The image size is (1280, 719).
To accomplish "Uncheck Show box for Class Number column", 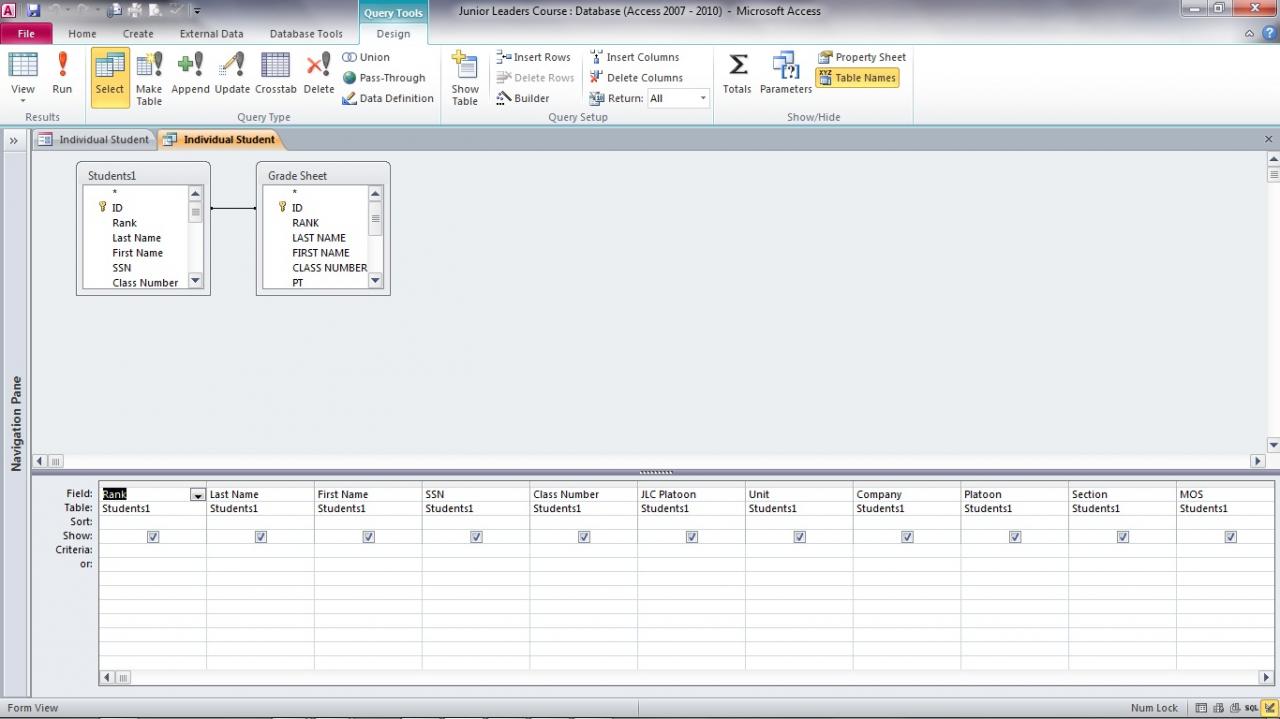I will pos(584,537).
